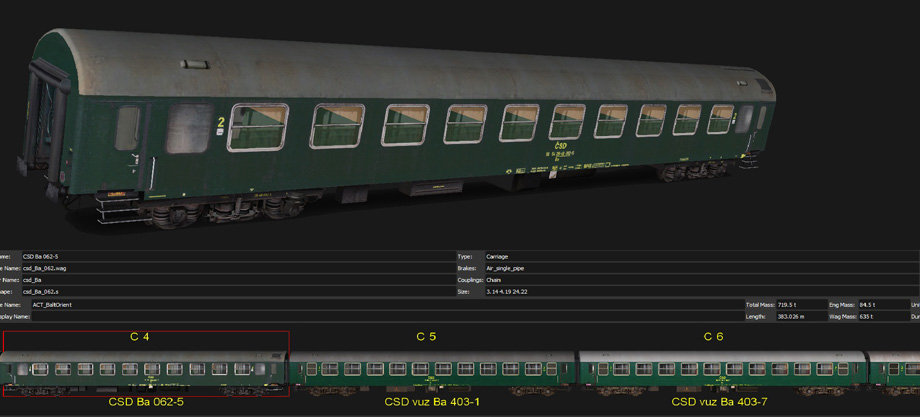920x417 pixels.
Task: Click the Type: label
Action: (464, 256)
